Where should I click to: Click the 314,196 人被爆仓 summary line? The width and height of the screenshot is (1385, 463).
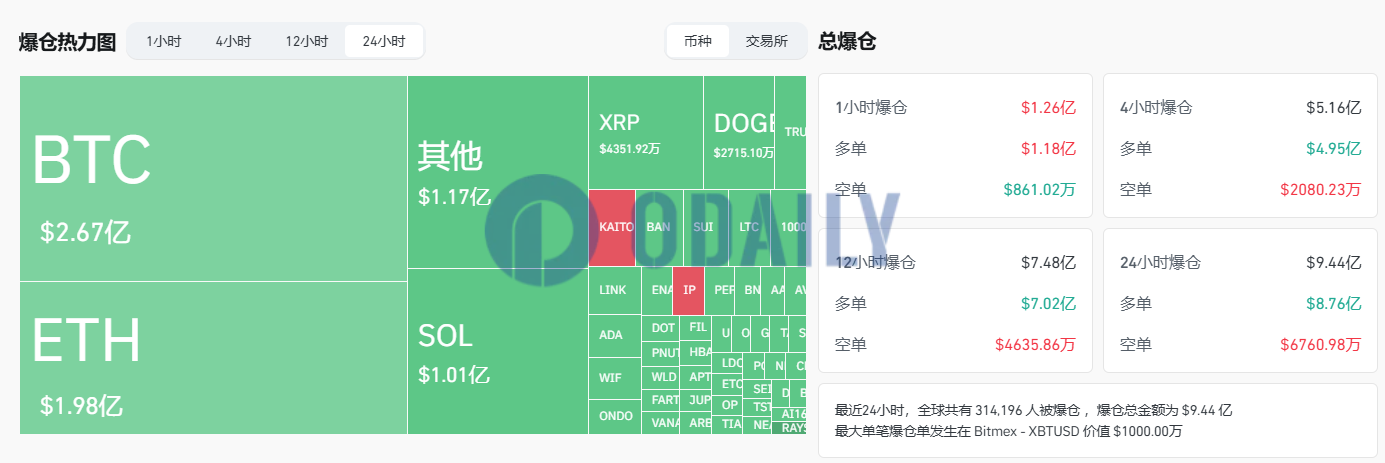click(1033, 410)
